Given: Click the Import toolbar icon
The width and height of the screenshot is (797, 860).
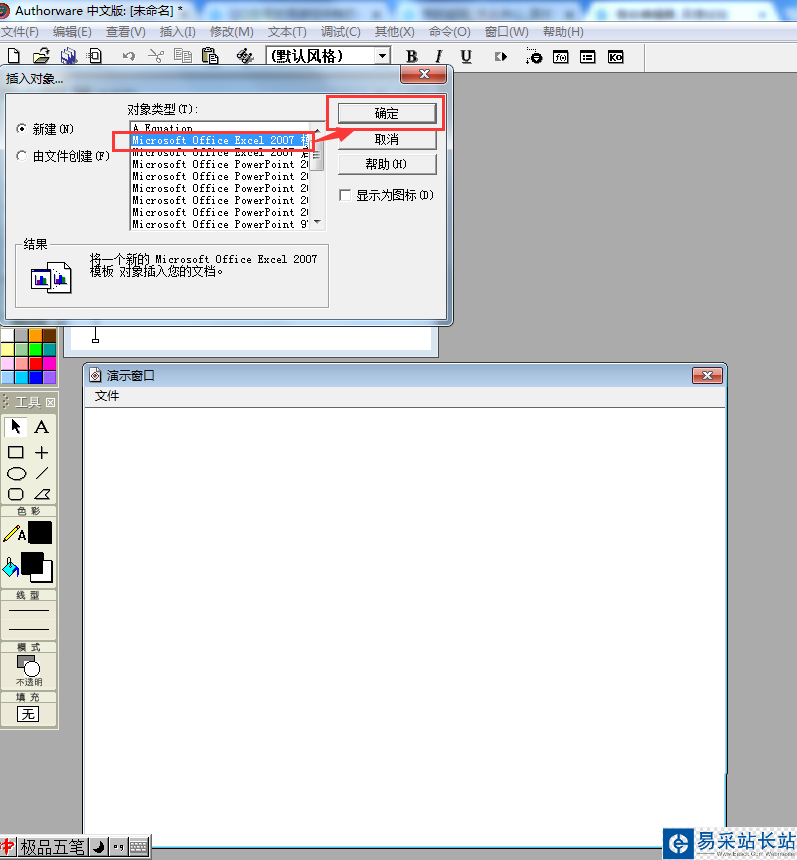Looking at the screenshot, I should tap(95, 56).
